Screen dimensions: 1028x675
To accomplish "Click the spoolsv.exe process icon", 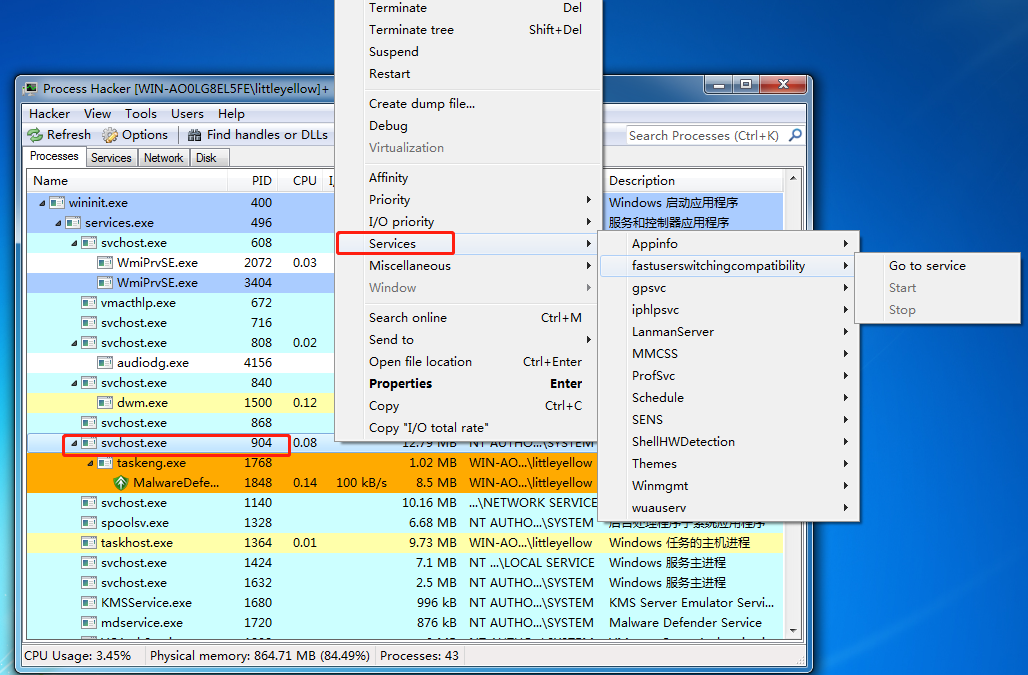I will tap(89, 523).
